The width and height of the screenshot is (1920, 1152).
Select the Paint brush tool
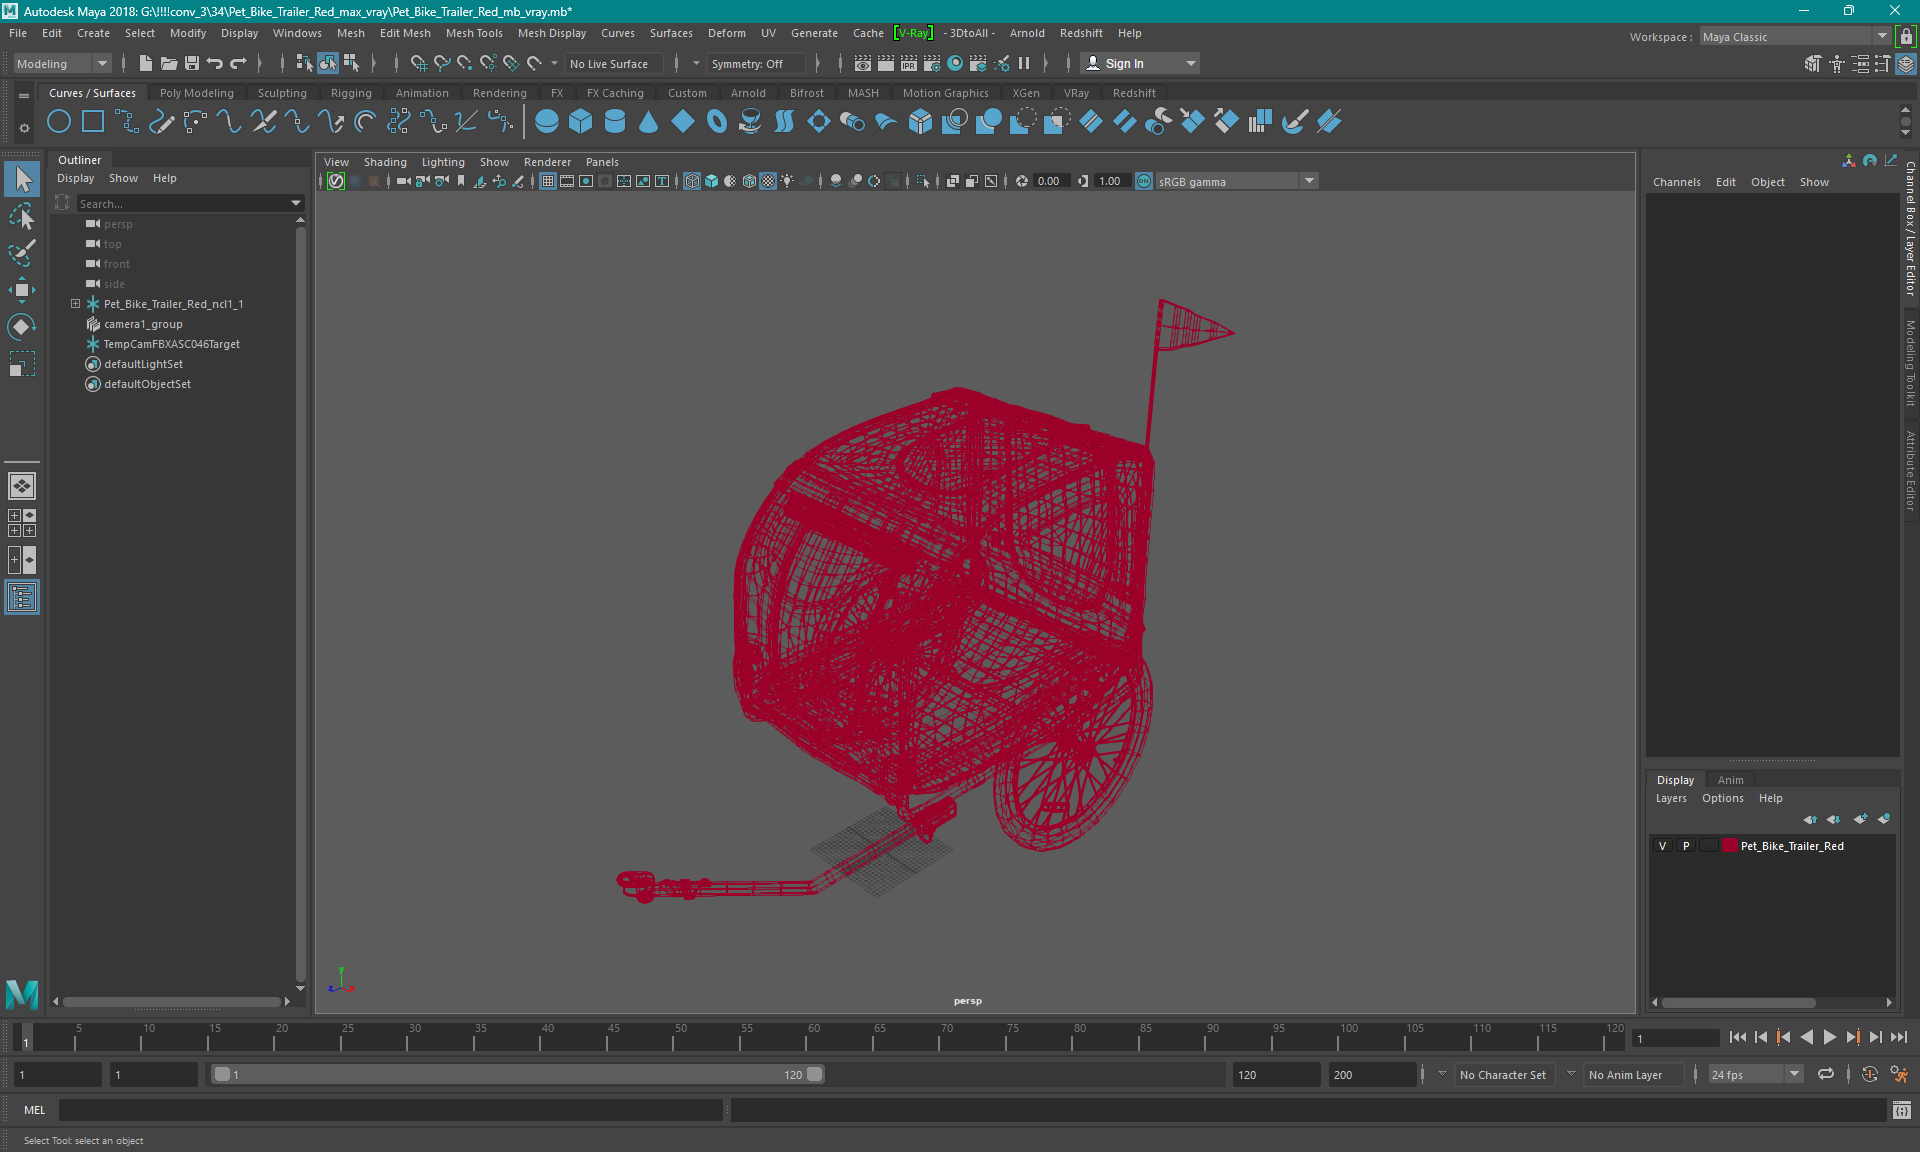click(x=22, y=252)
